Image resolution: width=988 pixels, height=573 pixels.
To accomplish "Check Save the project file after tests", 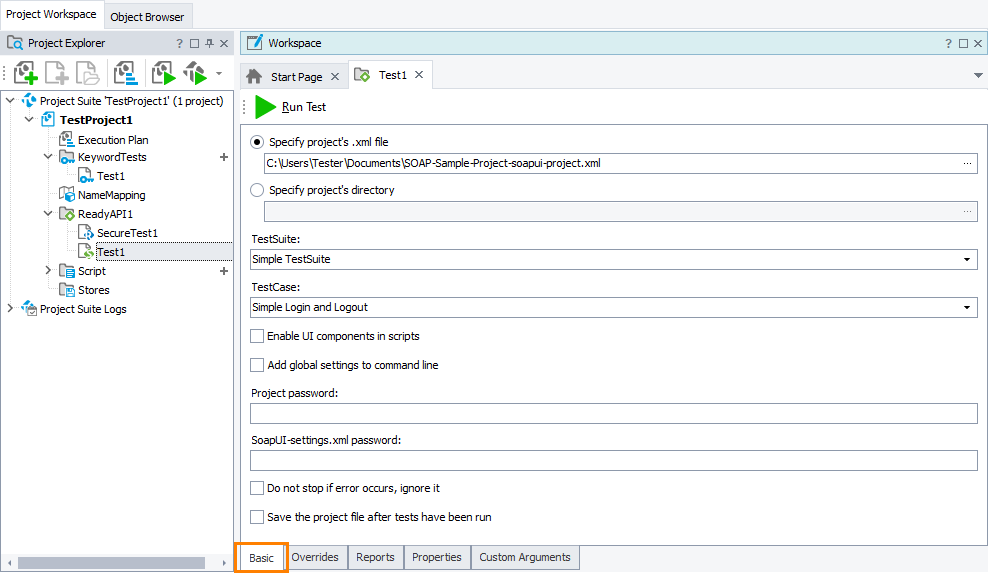I will [x=258, y=517].
